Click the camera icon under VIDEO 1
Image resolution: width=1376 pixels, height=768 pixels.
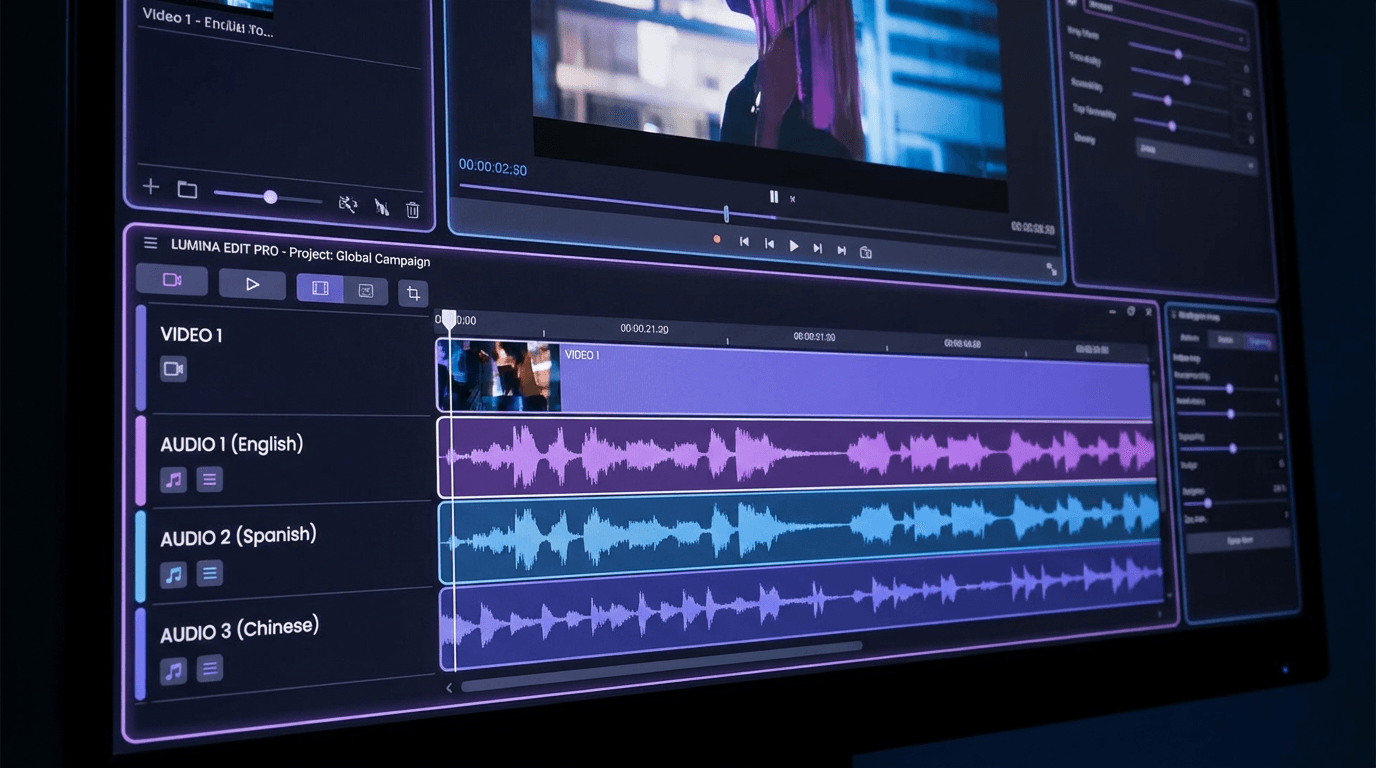tap(173, 369)
